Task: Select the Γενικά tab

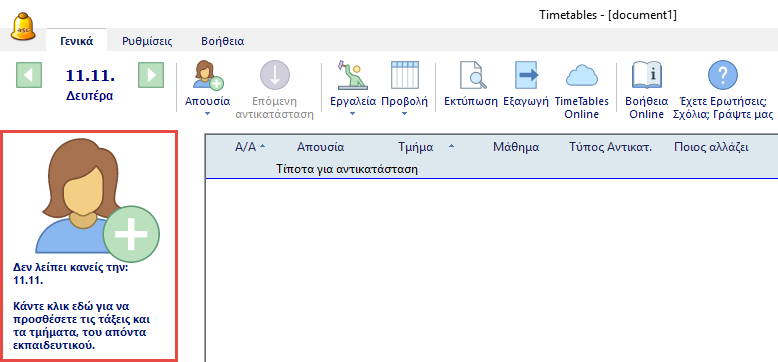Action: coord(77,41)
